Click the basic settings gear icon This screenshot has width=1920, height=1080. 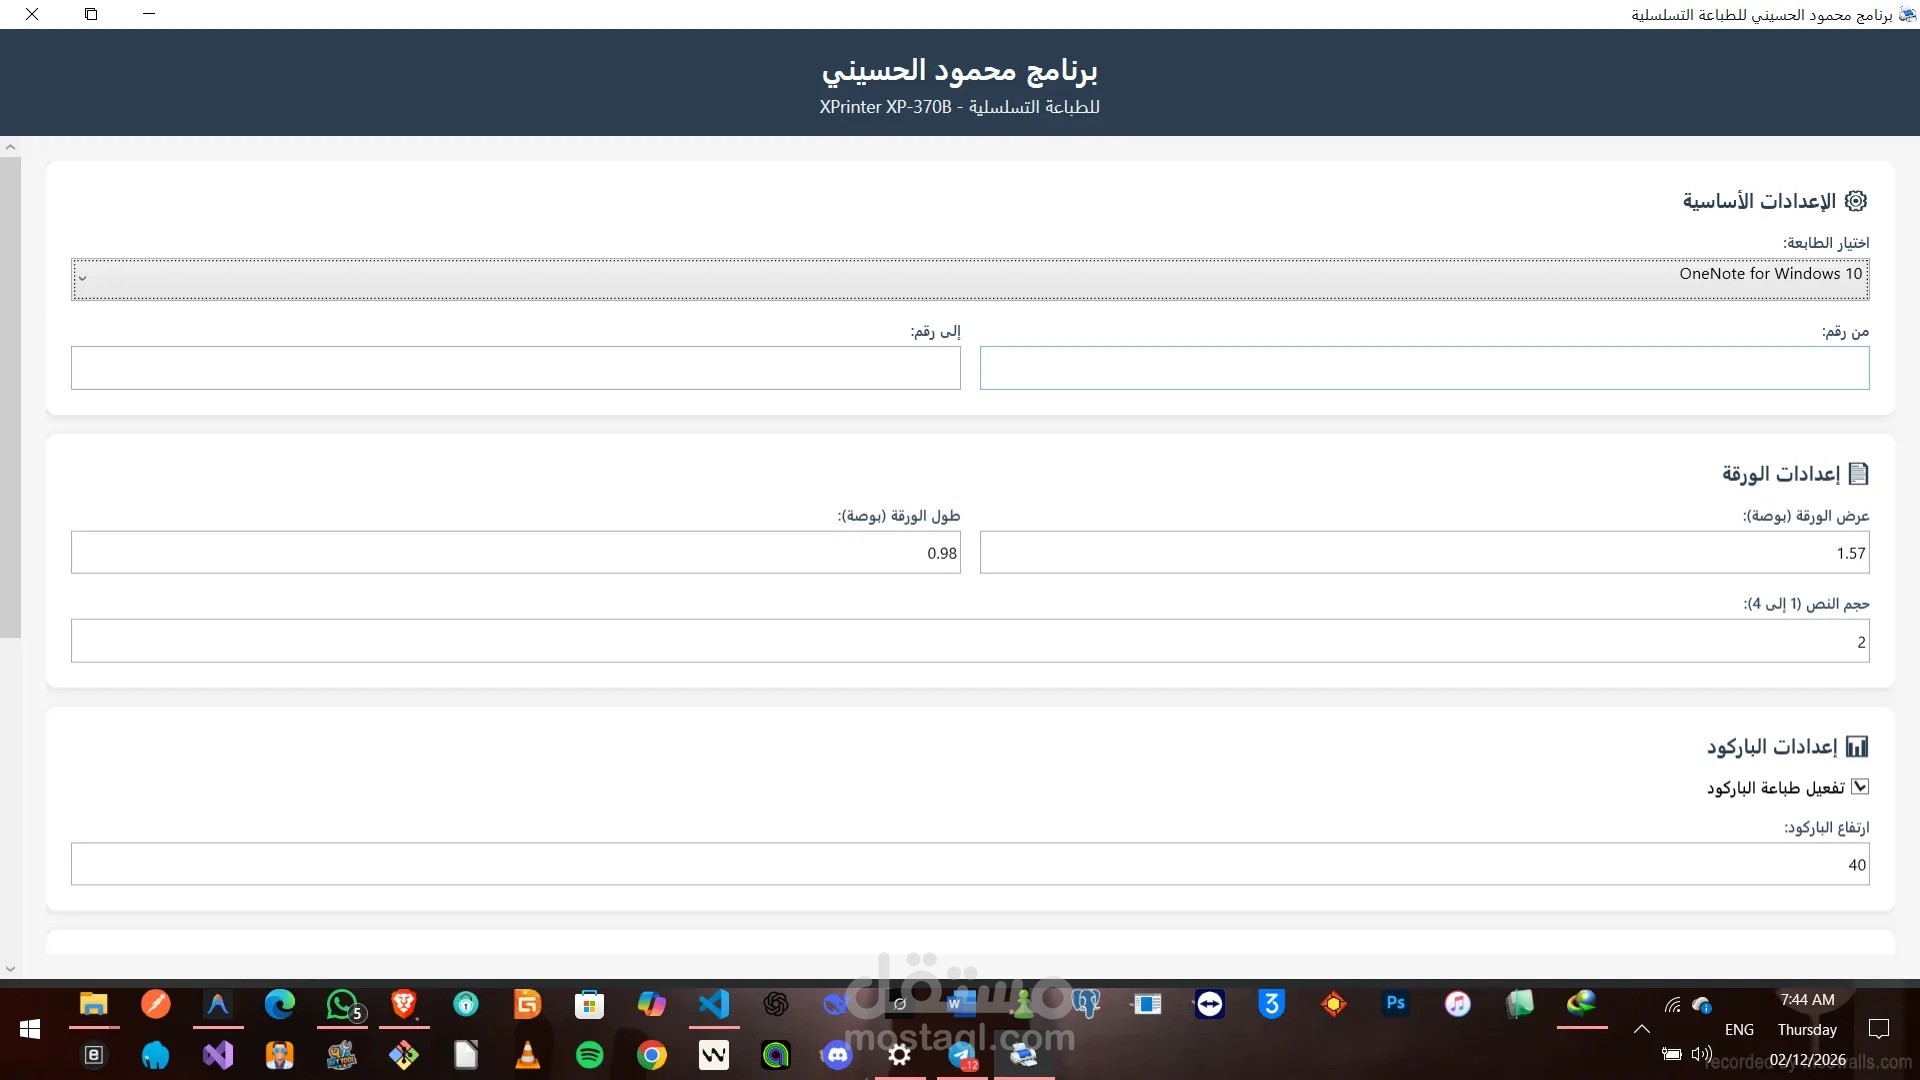pyautogui.click(x=1856, y=201)
